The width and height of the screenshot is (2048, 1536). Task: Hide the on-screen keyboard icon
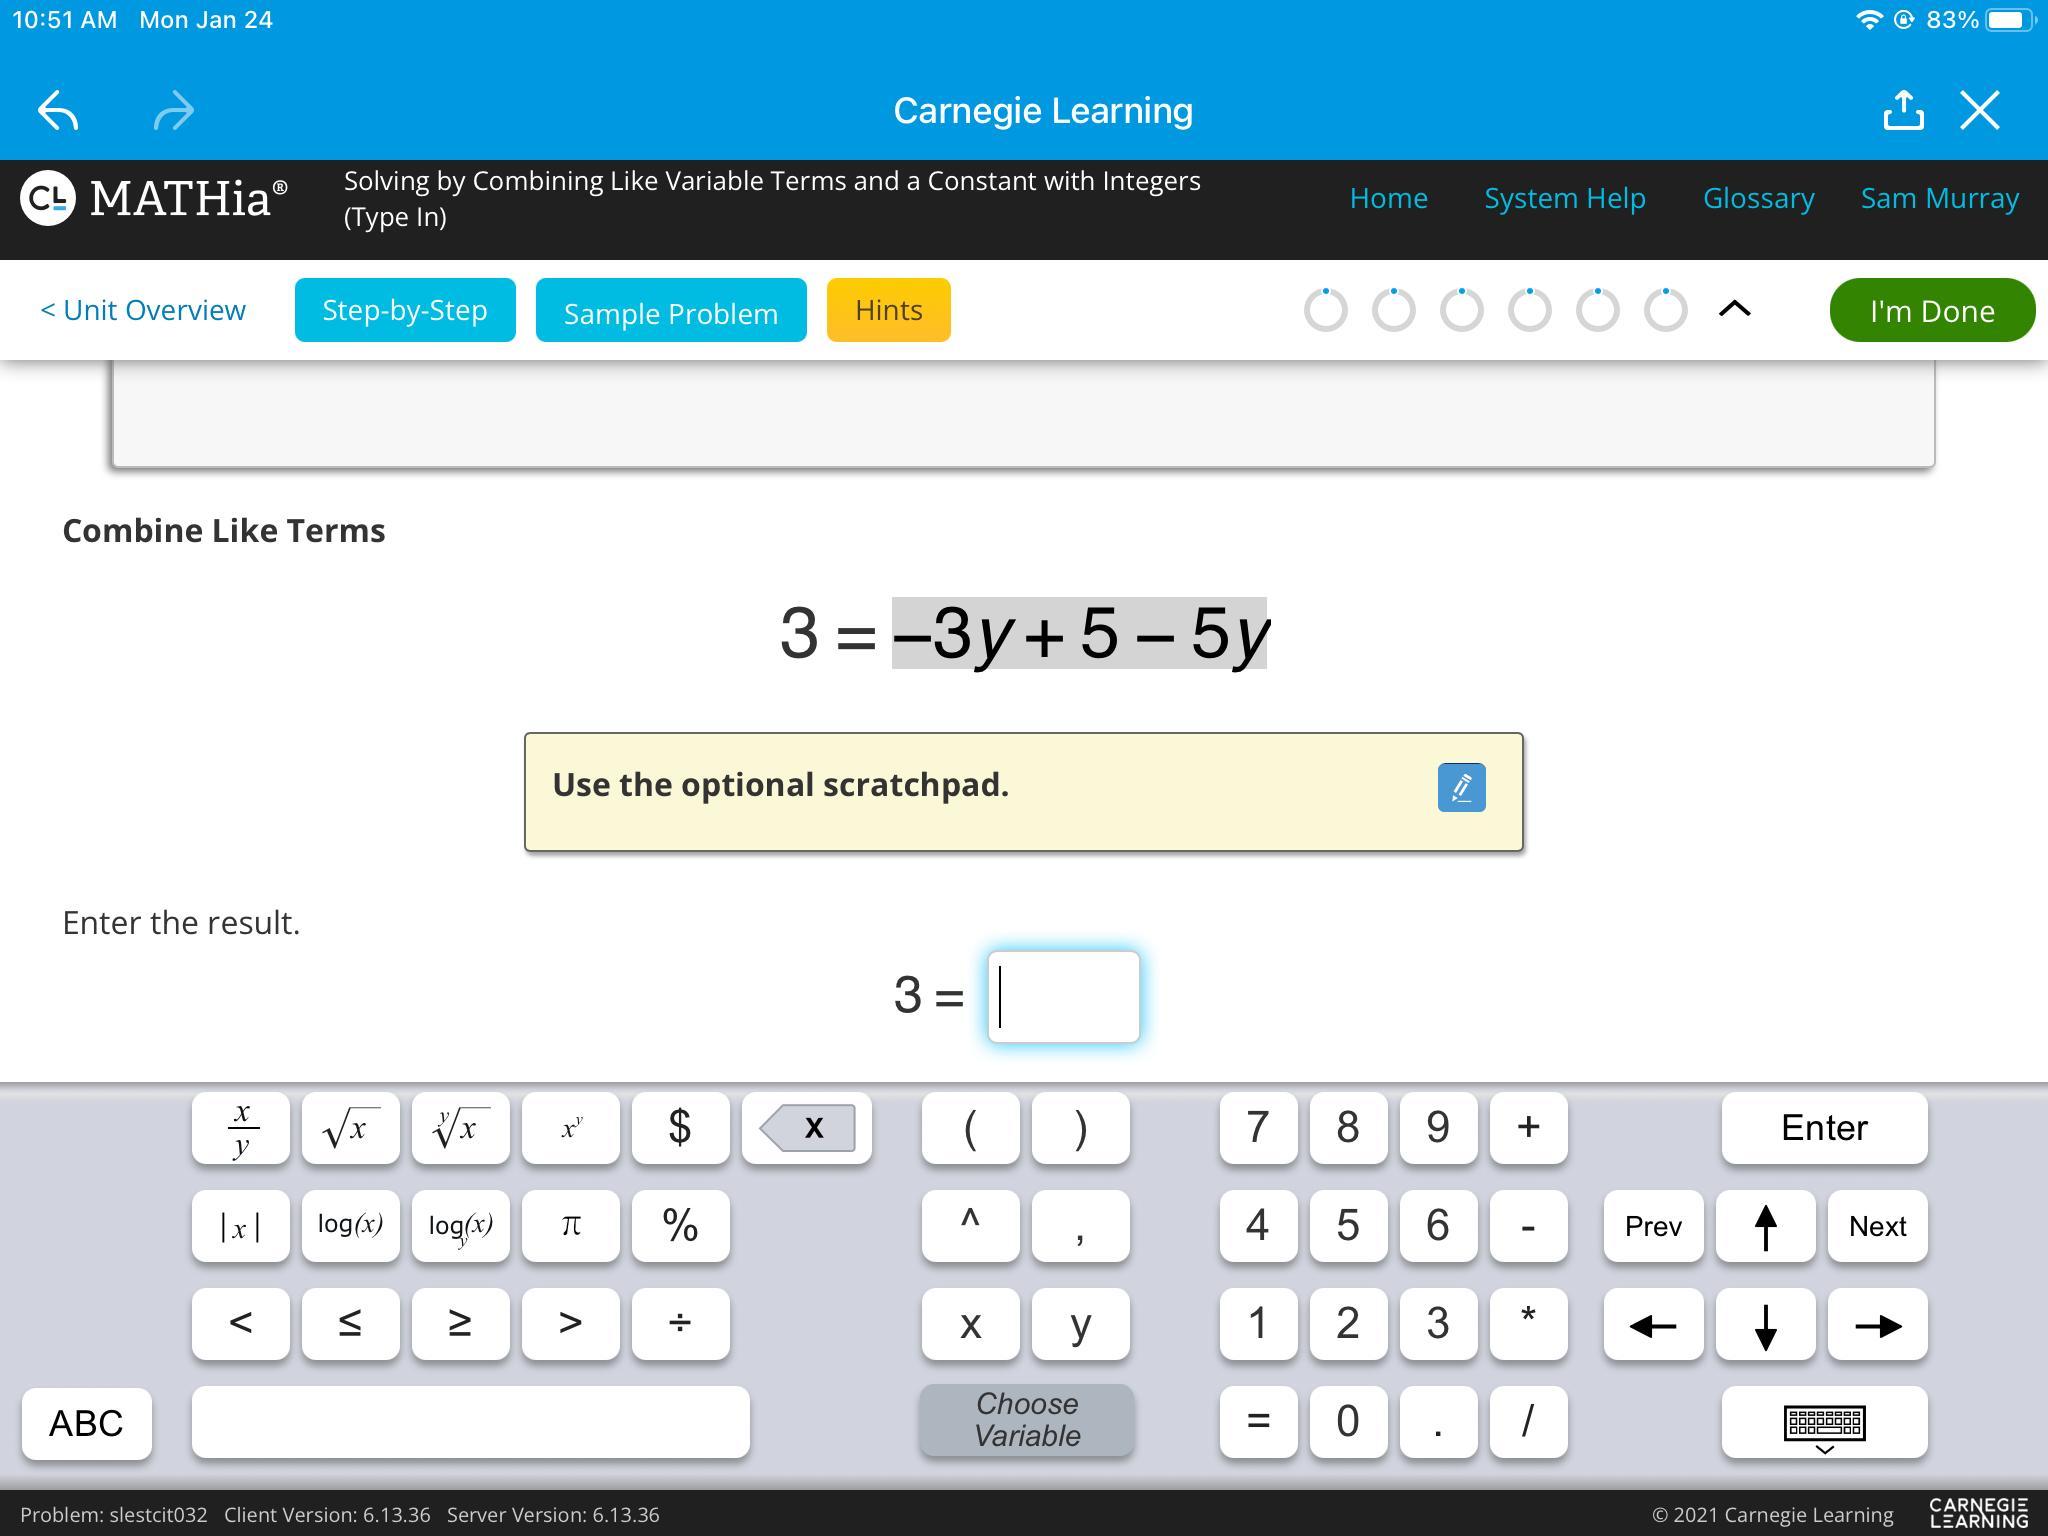1823,1422
